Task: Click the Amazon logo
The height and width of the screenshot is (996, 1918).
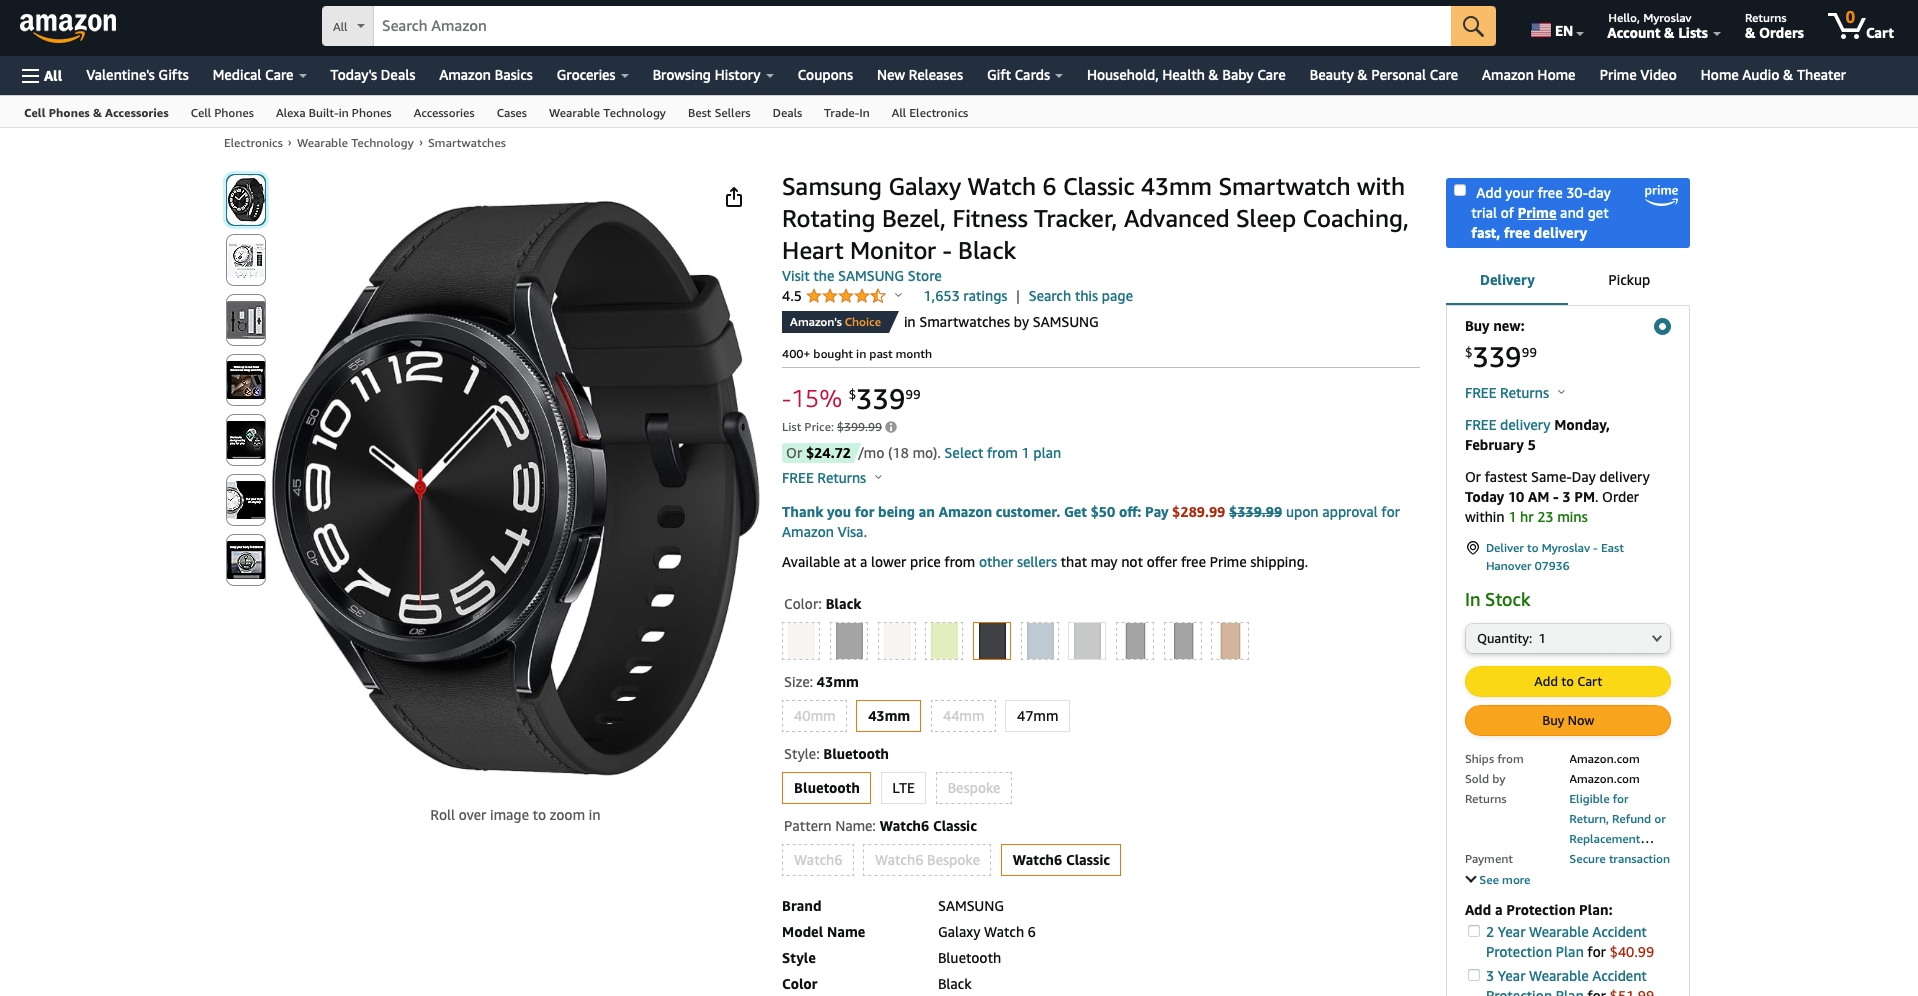Action: pyautogui.click(x=68, y=27)
